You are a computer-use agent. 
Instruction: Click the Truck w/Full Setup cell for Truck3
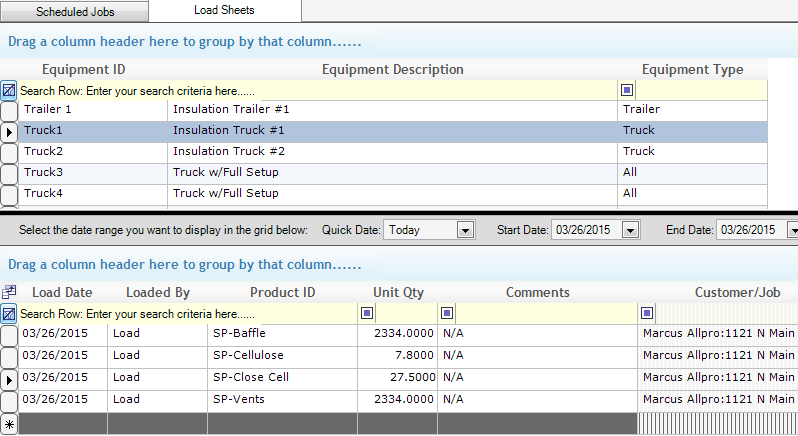click(x=392, y=172)
